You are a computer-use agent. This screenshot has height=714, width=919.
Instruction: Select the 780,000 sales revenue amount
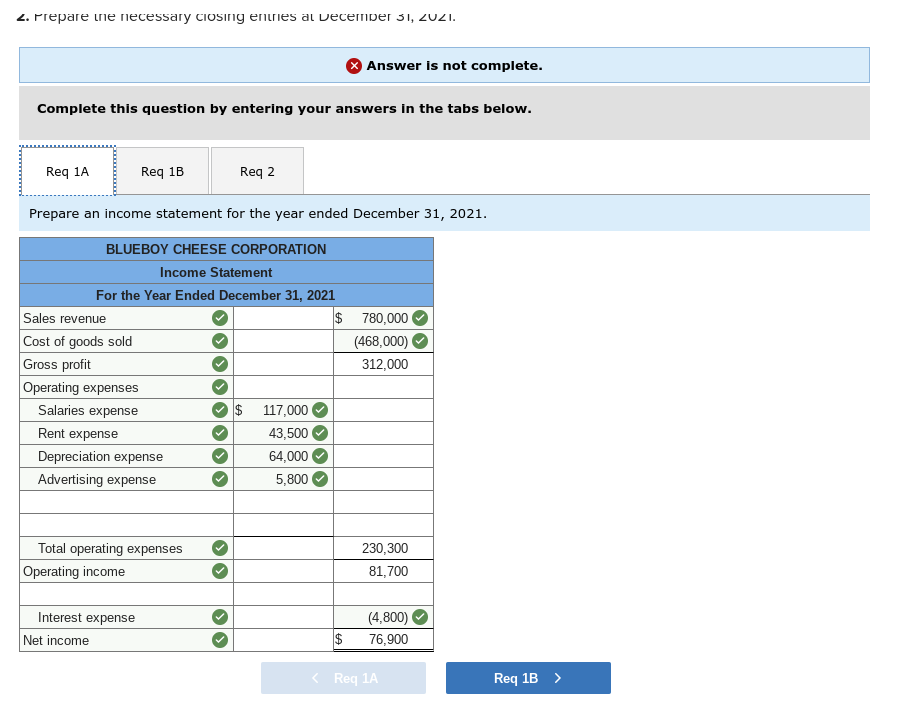point(383,318)
